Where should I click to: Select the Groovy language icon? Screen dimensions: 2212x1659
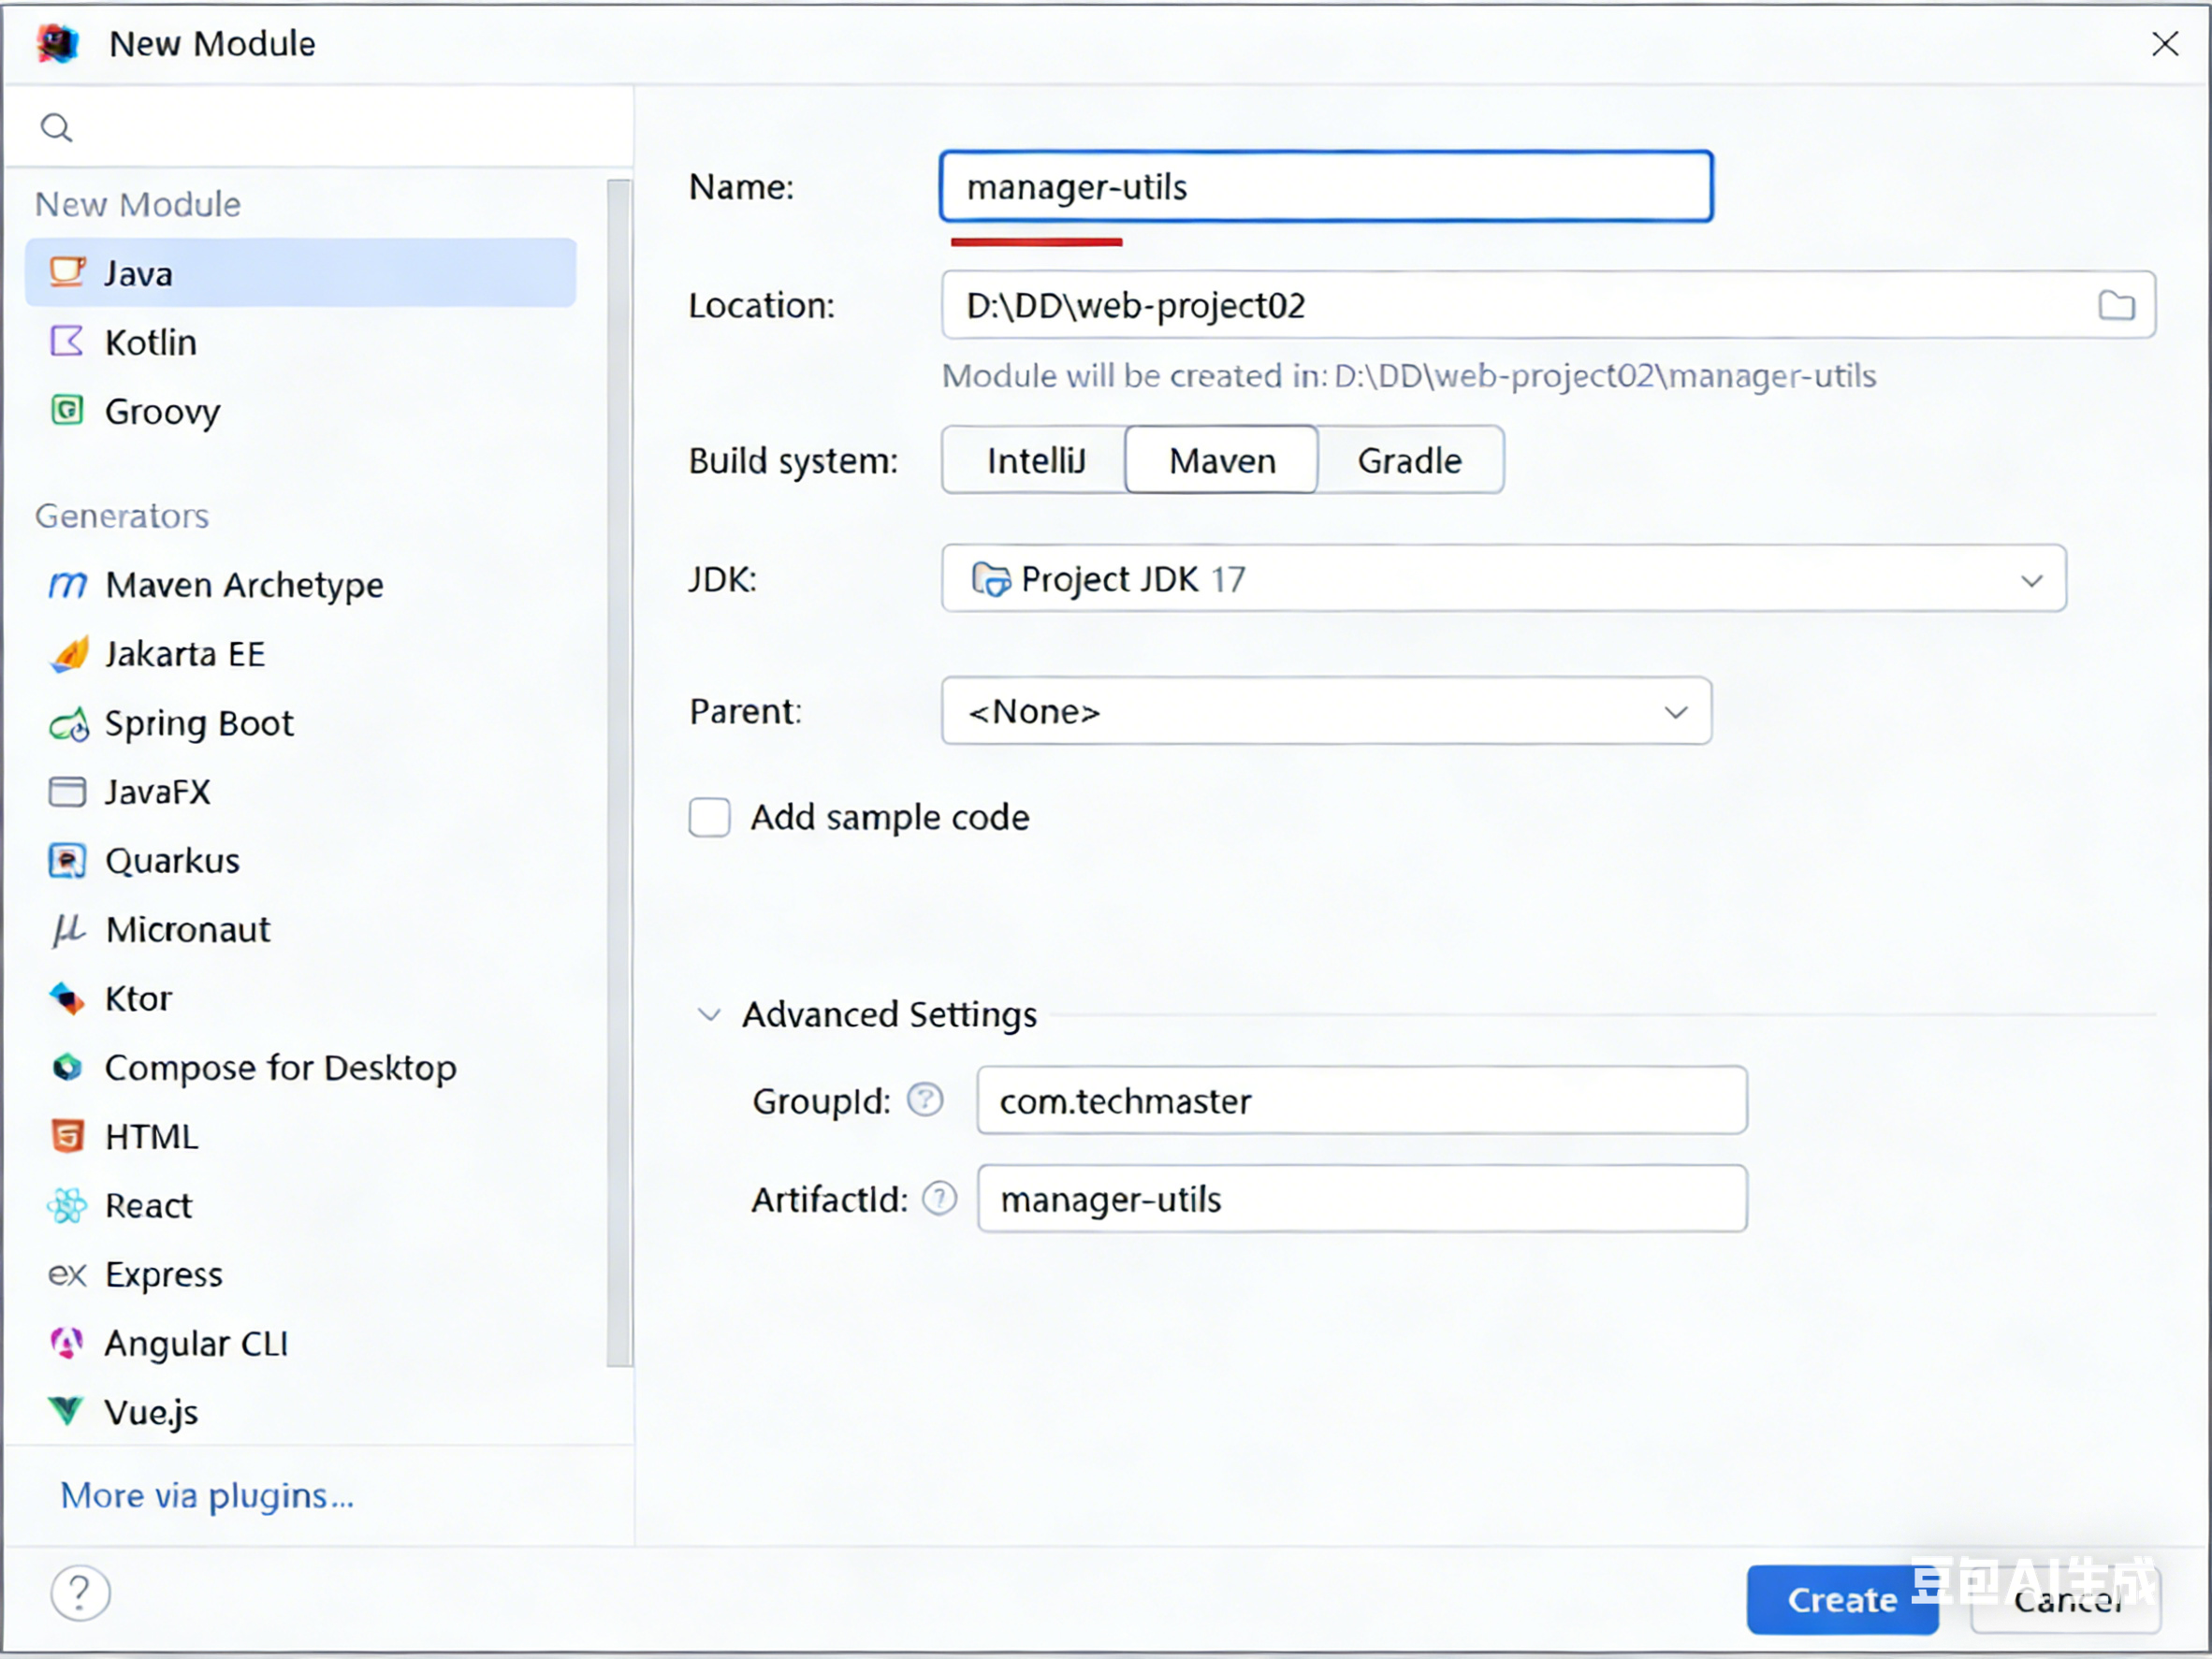coord(67,411)
